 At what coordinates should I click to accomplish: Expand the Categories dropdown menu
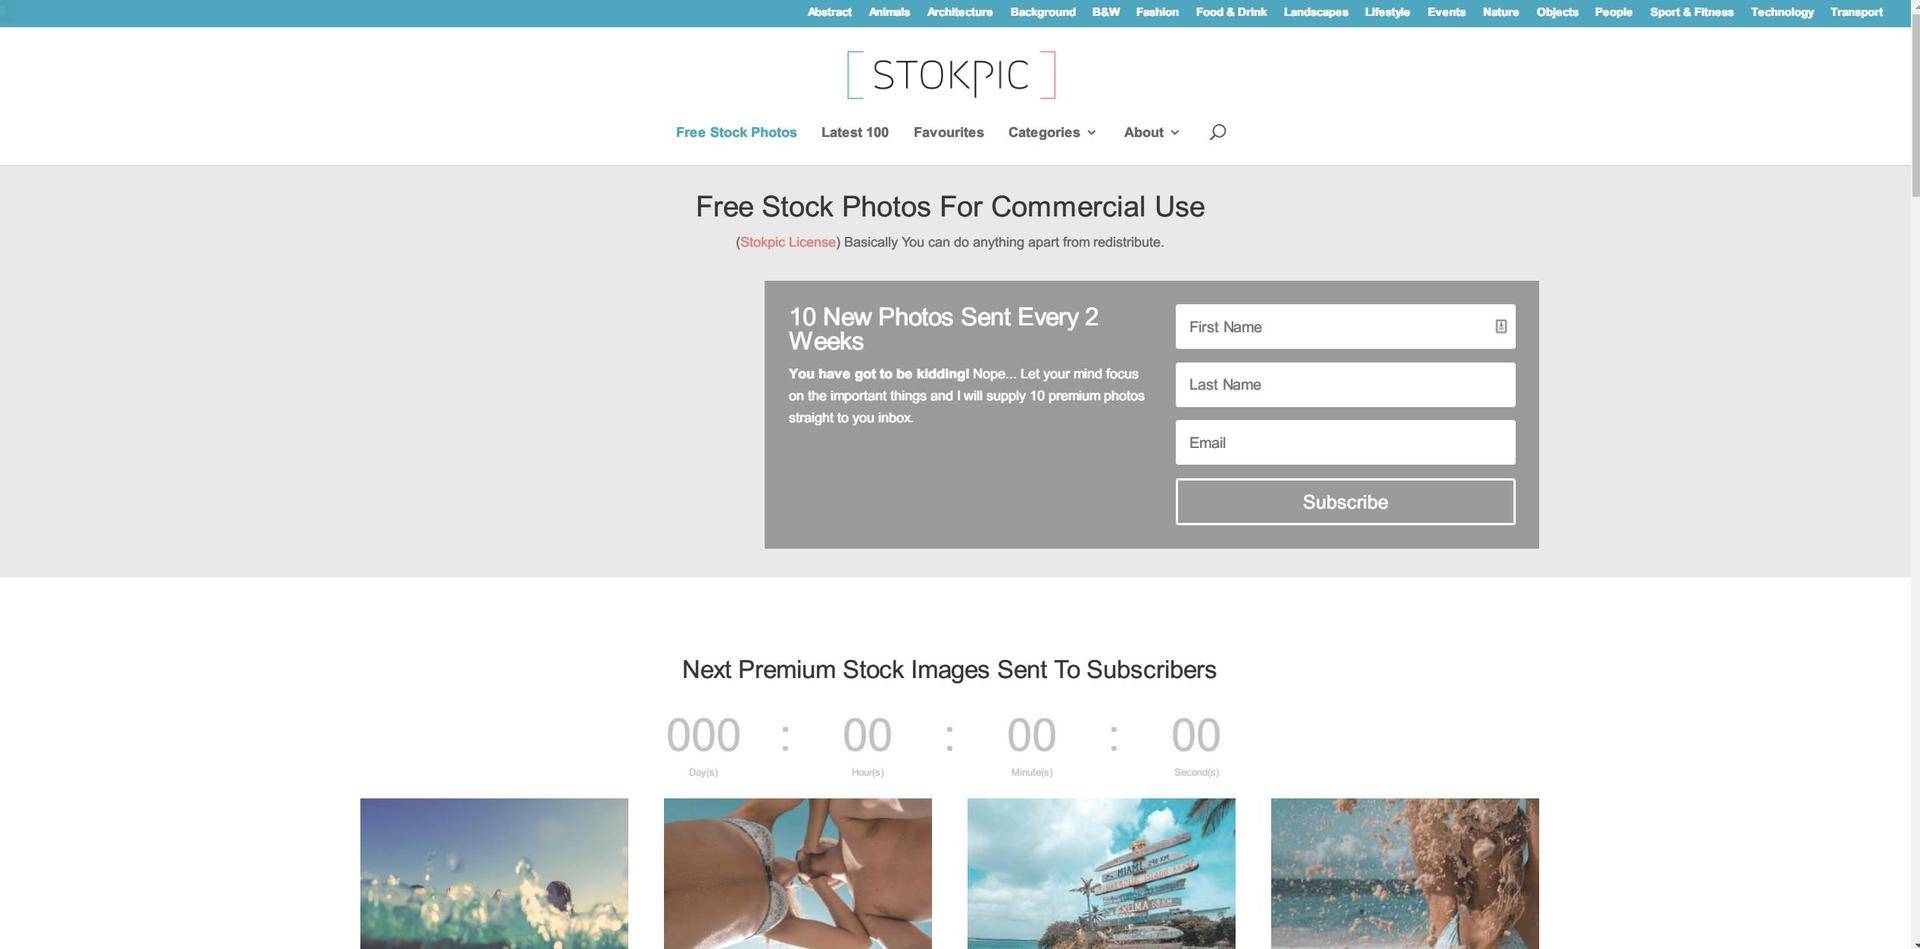[x=1052, y=132]
